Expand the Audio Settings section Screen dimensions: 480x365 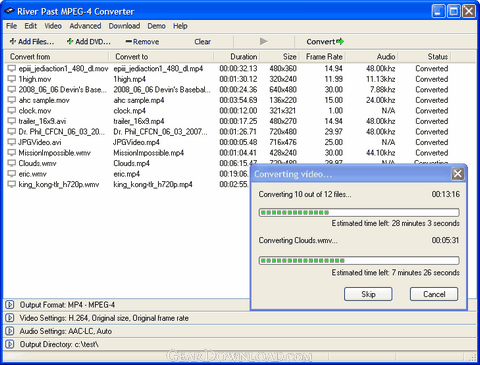point(10,331)
